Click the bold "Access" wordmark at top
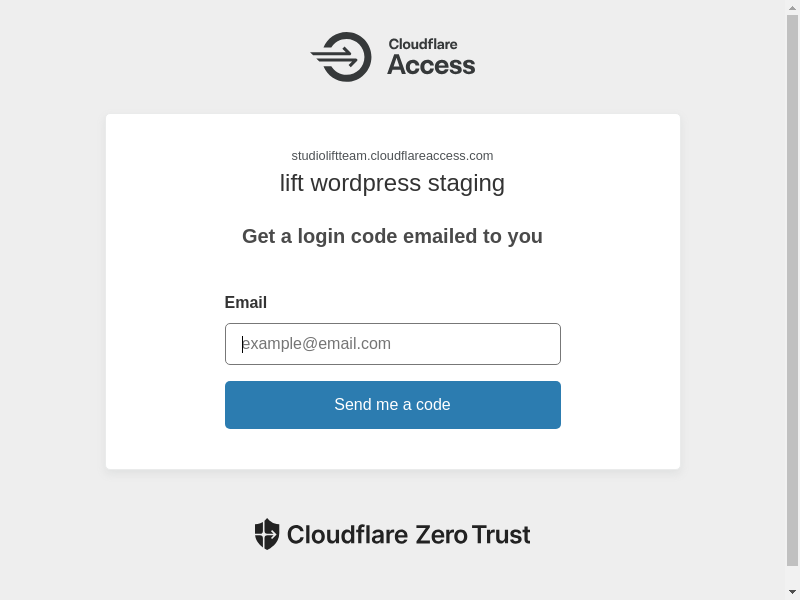The width and height of the screenshot is (800, 600). (431, 66)
